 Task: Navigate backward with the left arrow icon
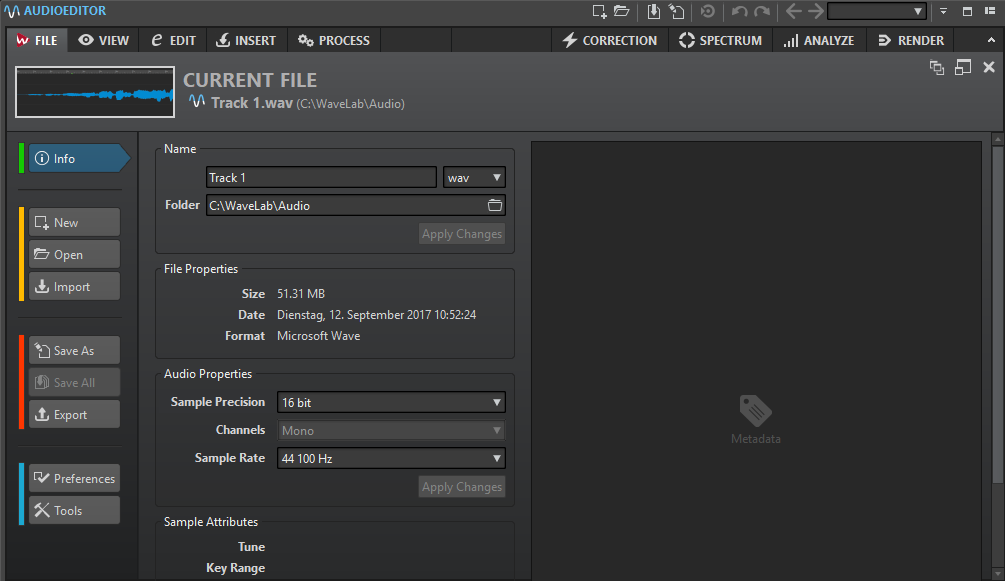[793, 11]
